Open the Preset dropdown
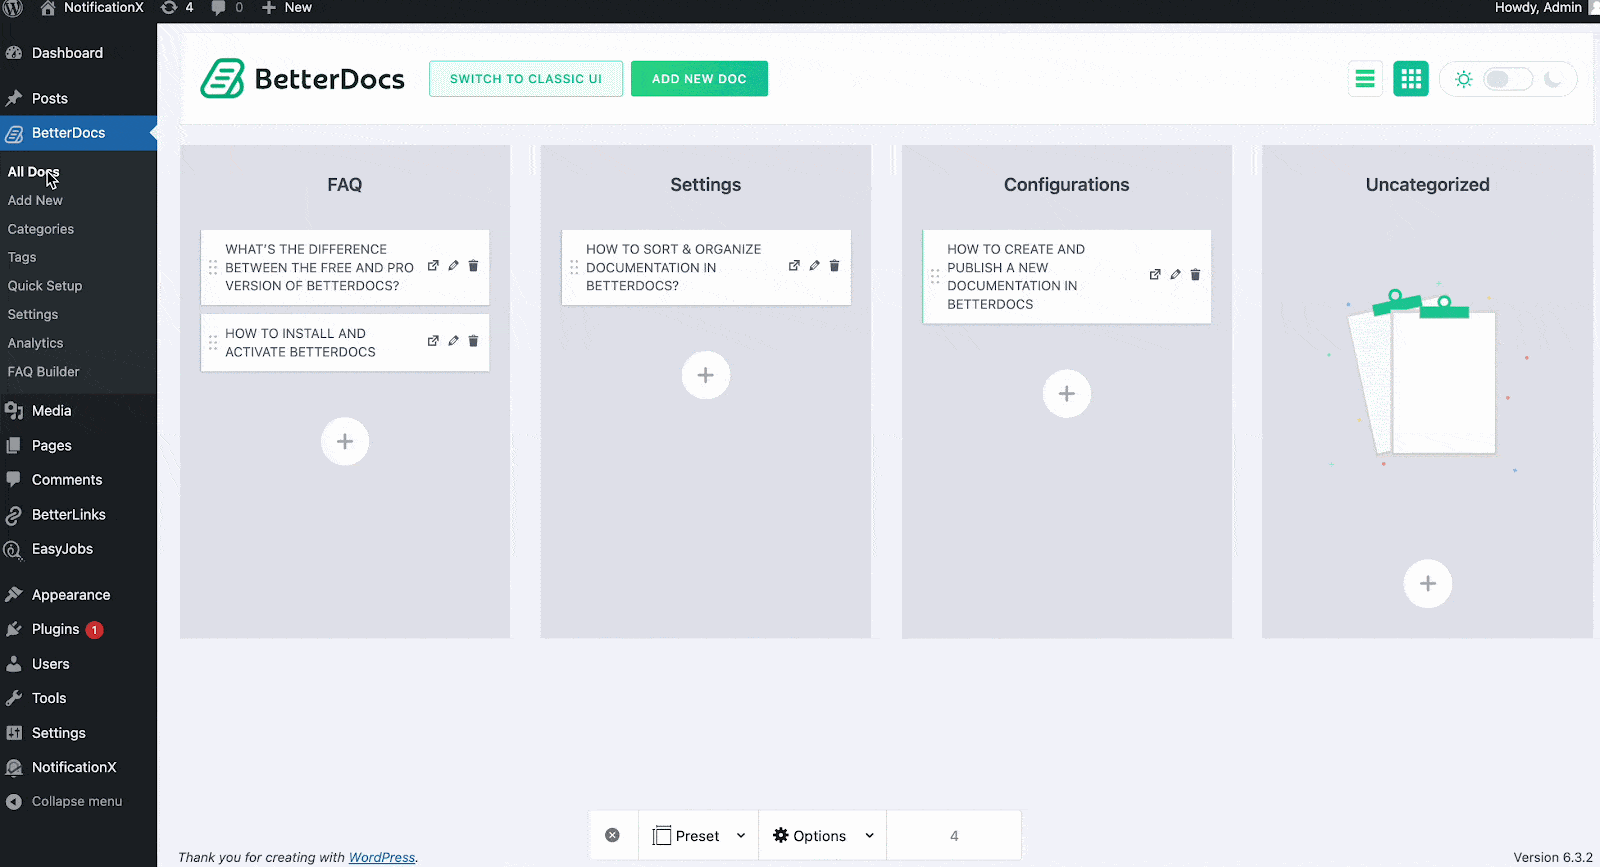The height and width of the screenshot is (867, 1600). (699, 836)
